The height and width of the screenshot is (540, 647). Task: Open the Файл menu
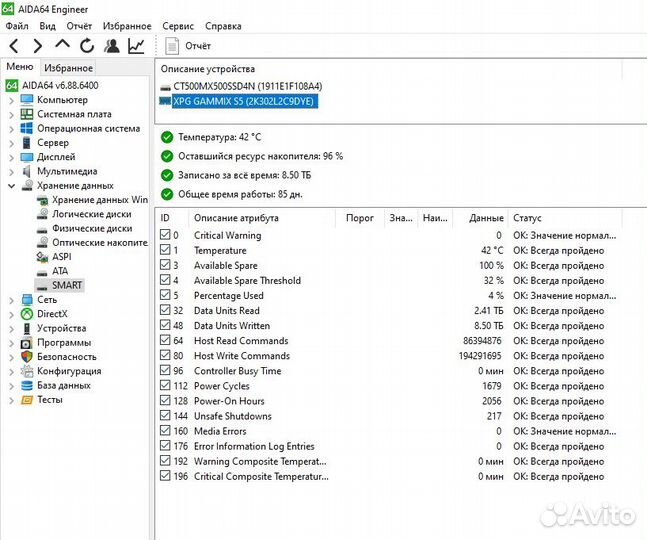(17, 26)
